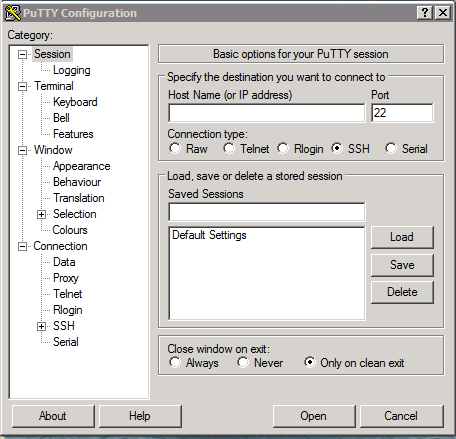Select the Appearance category
Image resolution: width=456 pixels, height=439 pixels.
point(82,166)
